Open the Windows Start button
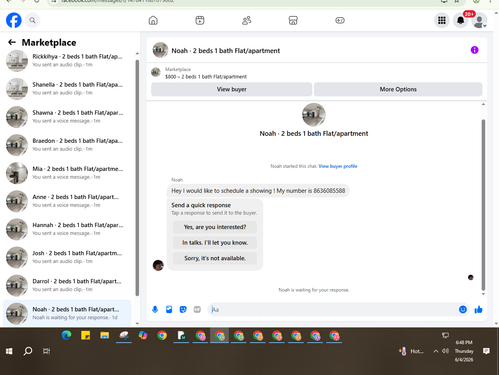Screen dimensions: 499x375 9,351
